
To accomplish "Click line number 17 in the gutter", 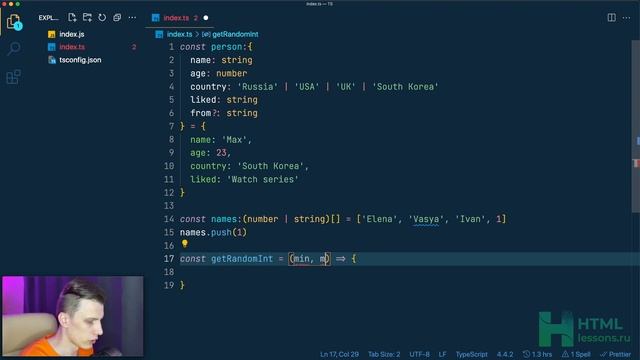I will tap(169, 259).
